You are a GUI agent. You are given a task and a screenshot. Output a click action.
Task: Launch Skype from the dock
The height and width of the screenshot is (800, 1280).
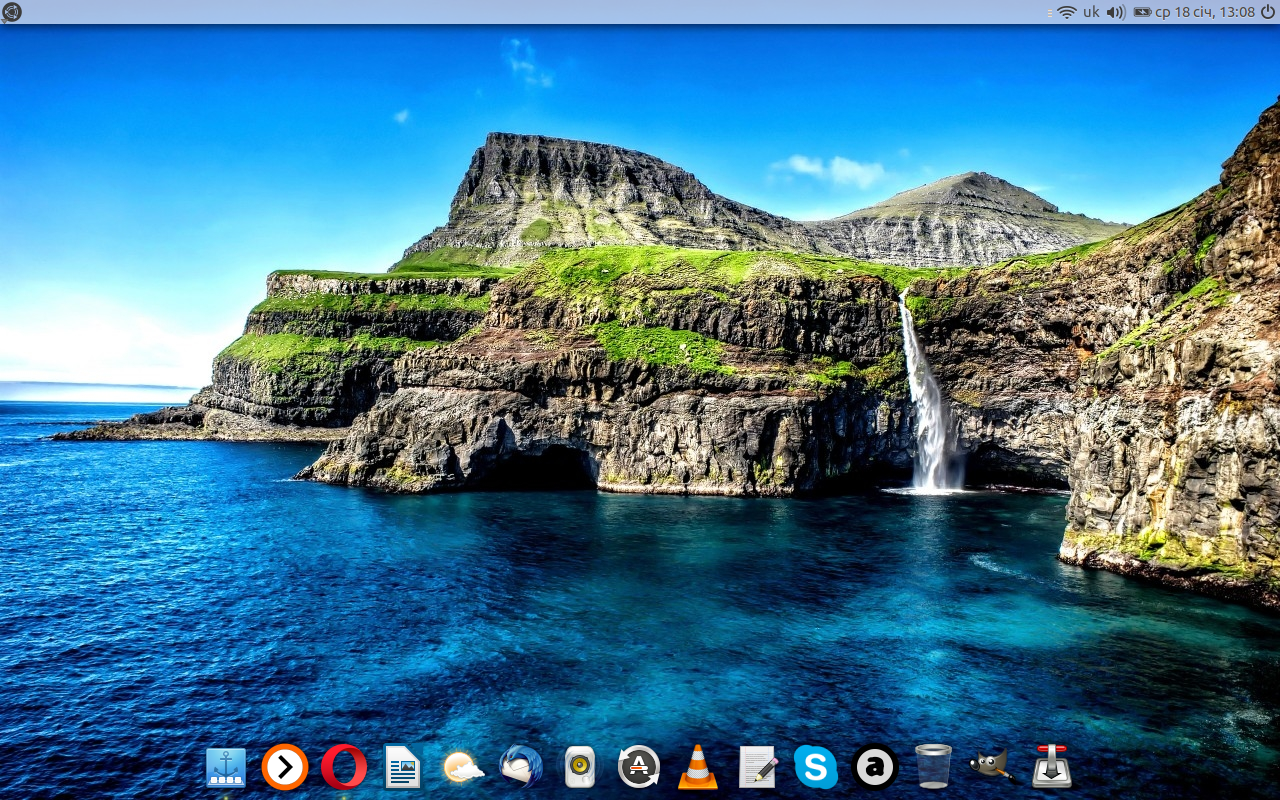[816, 767]
